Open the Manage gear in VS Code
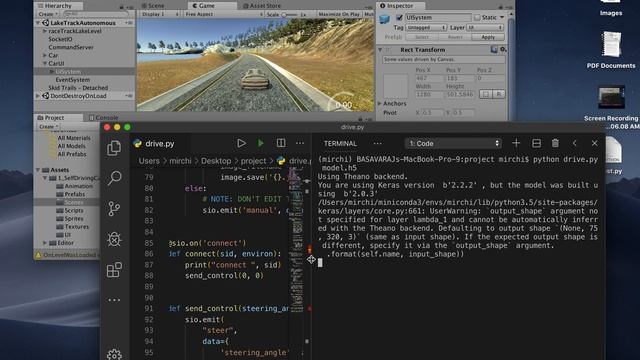640x360 pixels. coord(114,355)
